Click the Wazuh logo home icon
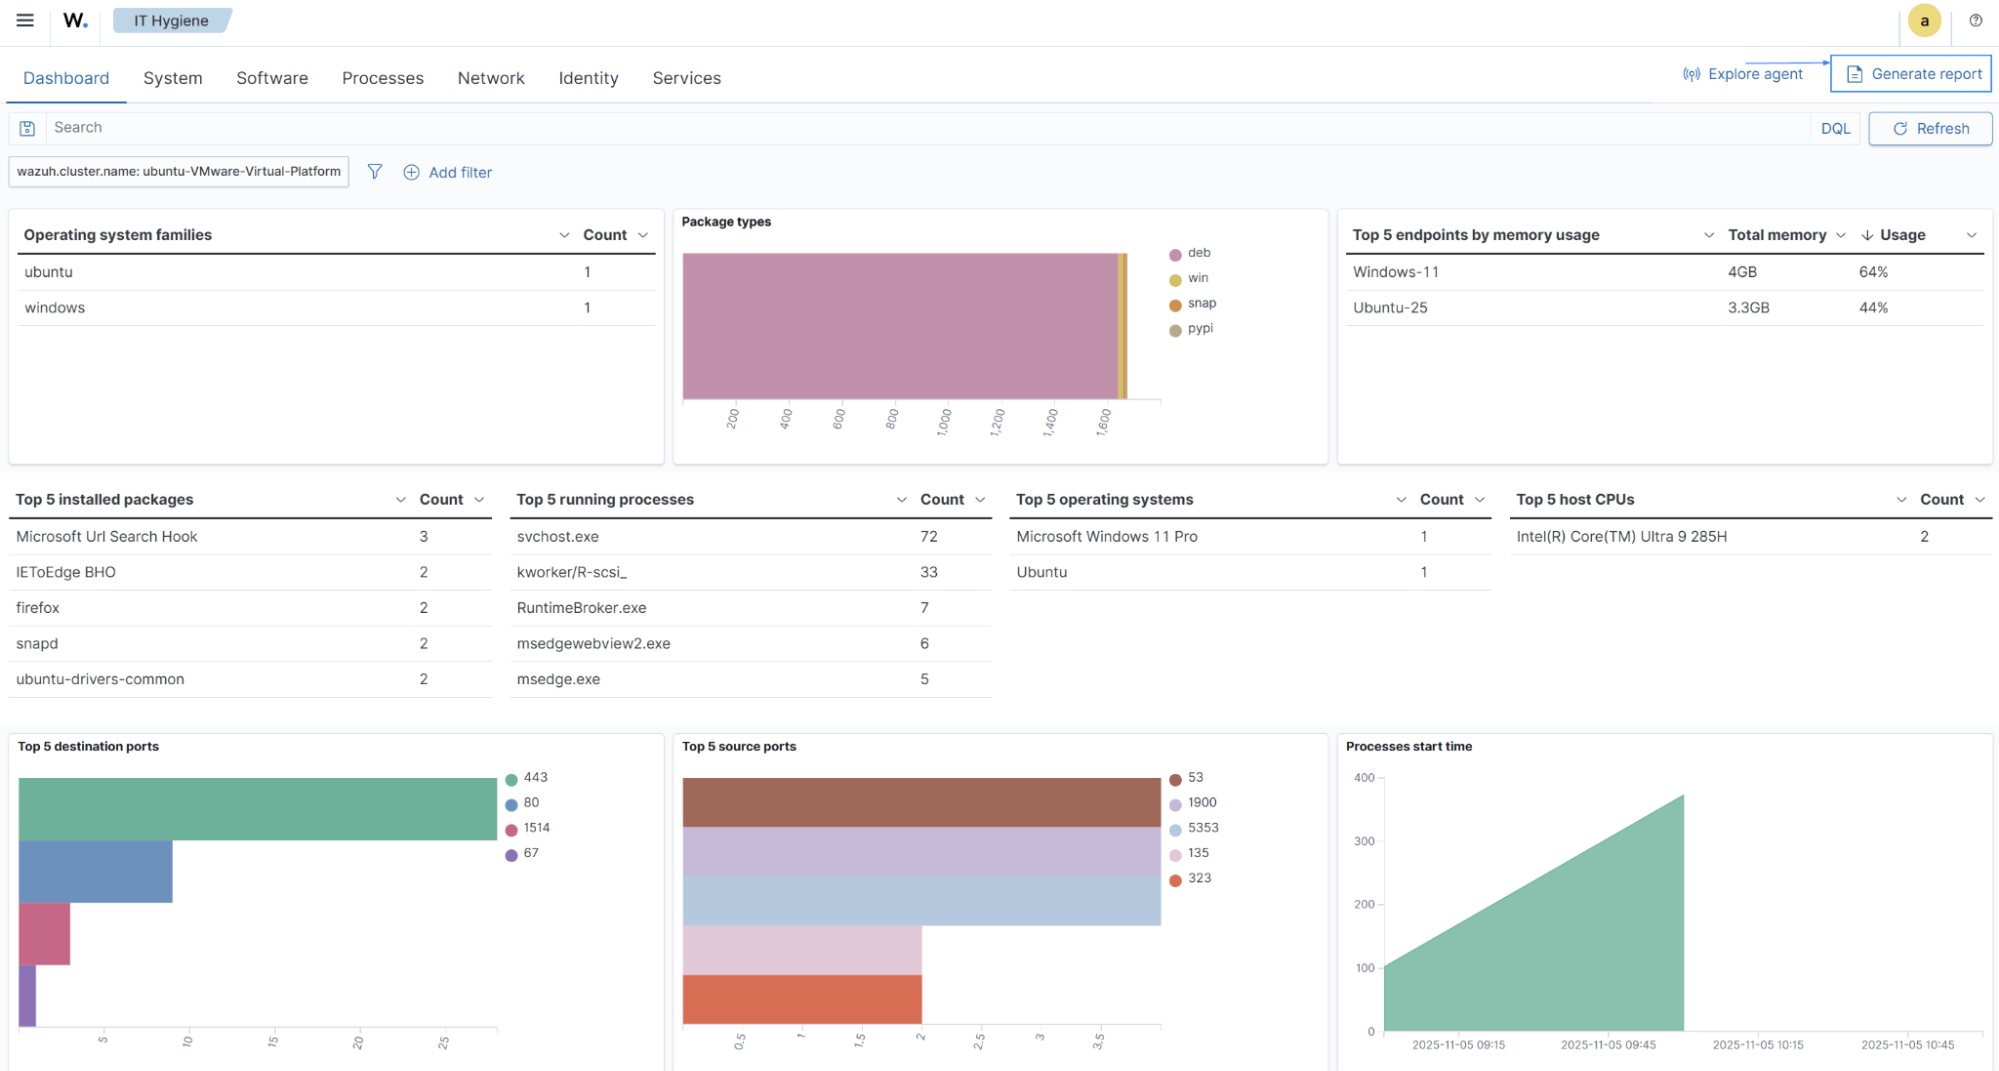Image resolution: width=1999 pixels, height=1071 pixels. click(75, 20)
